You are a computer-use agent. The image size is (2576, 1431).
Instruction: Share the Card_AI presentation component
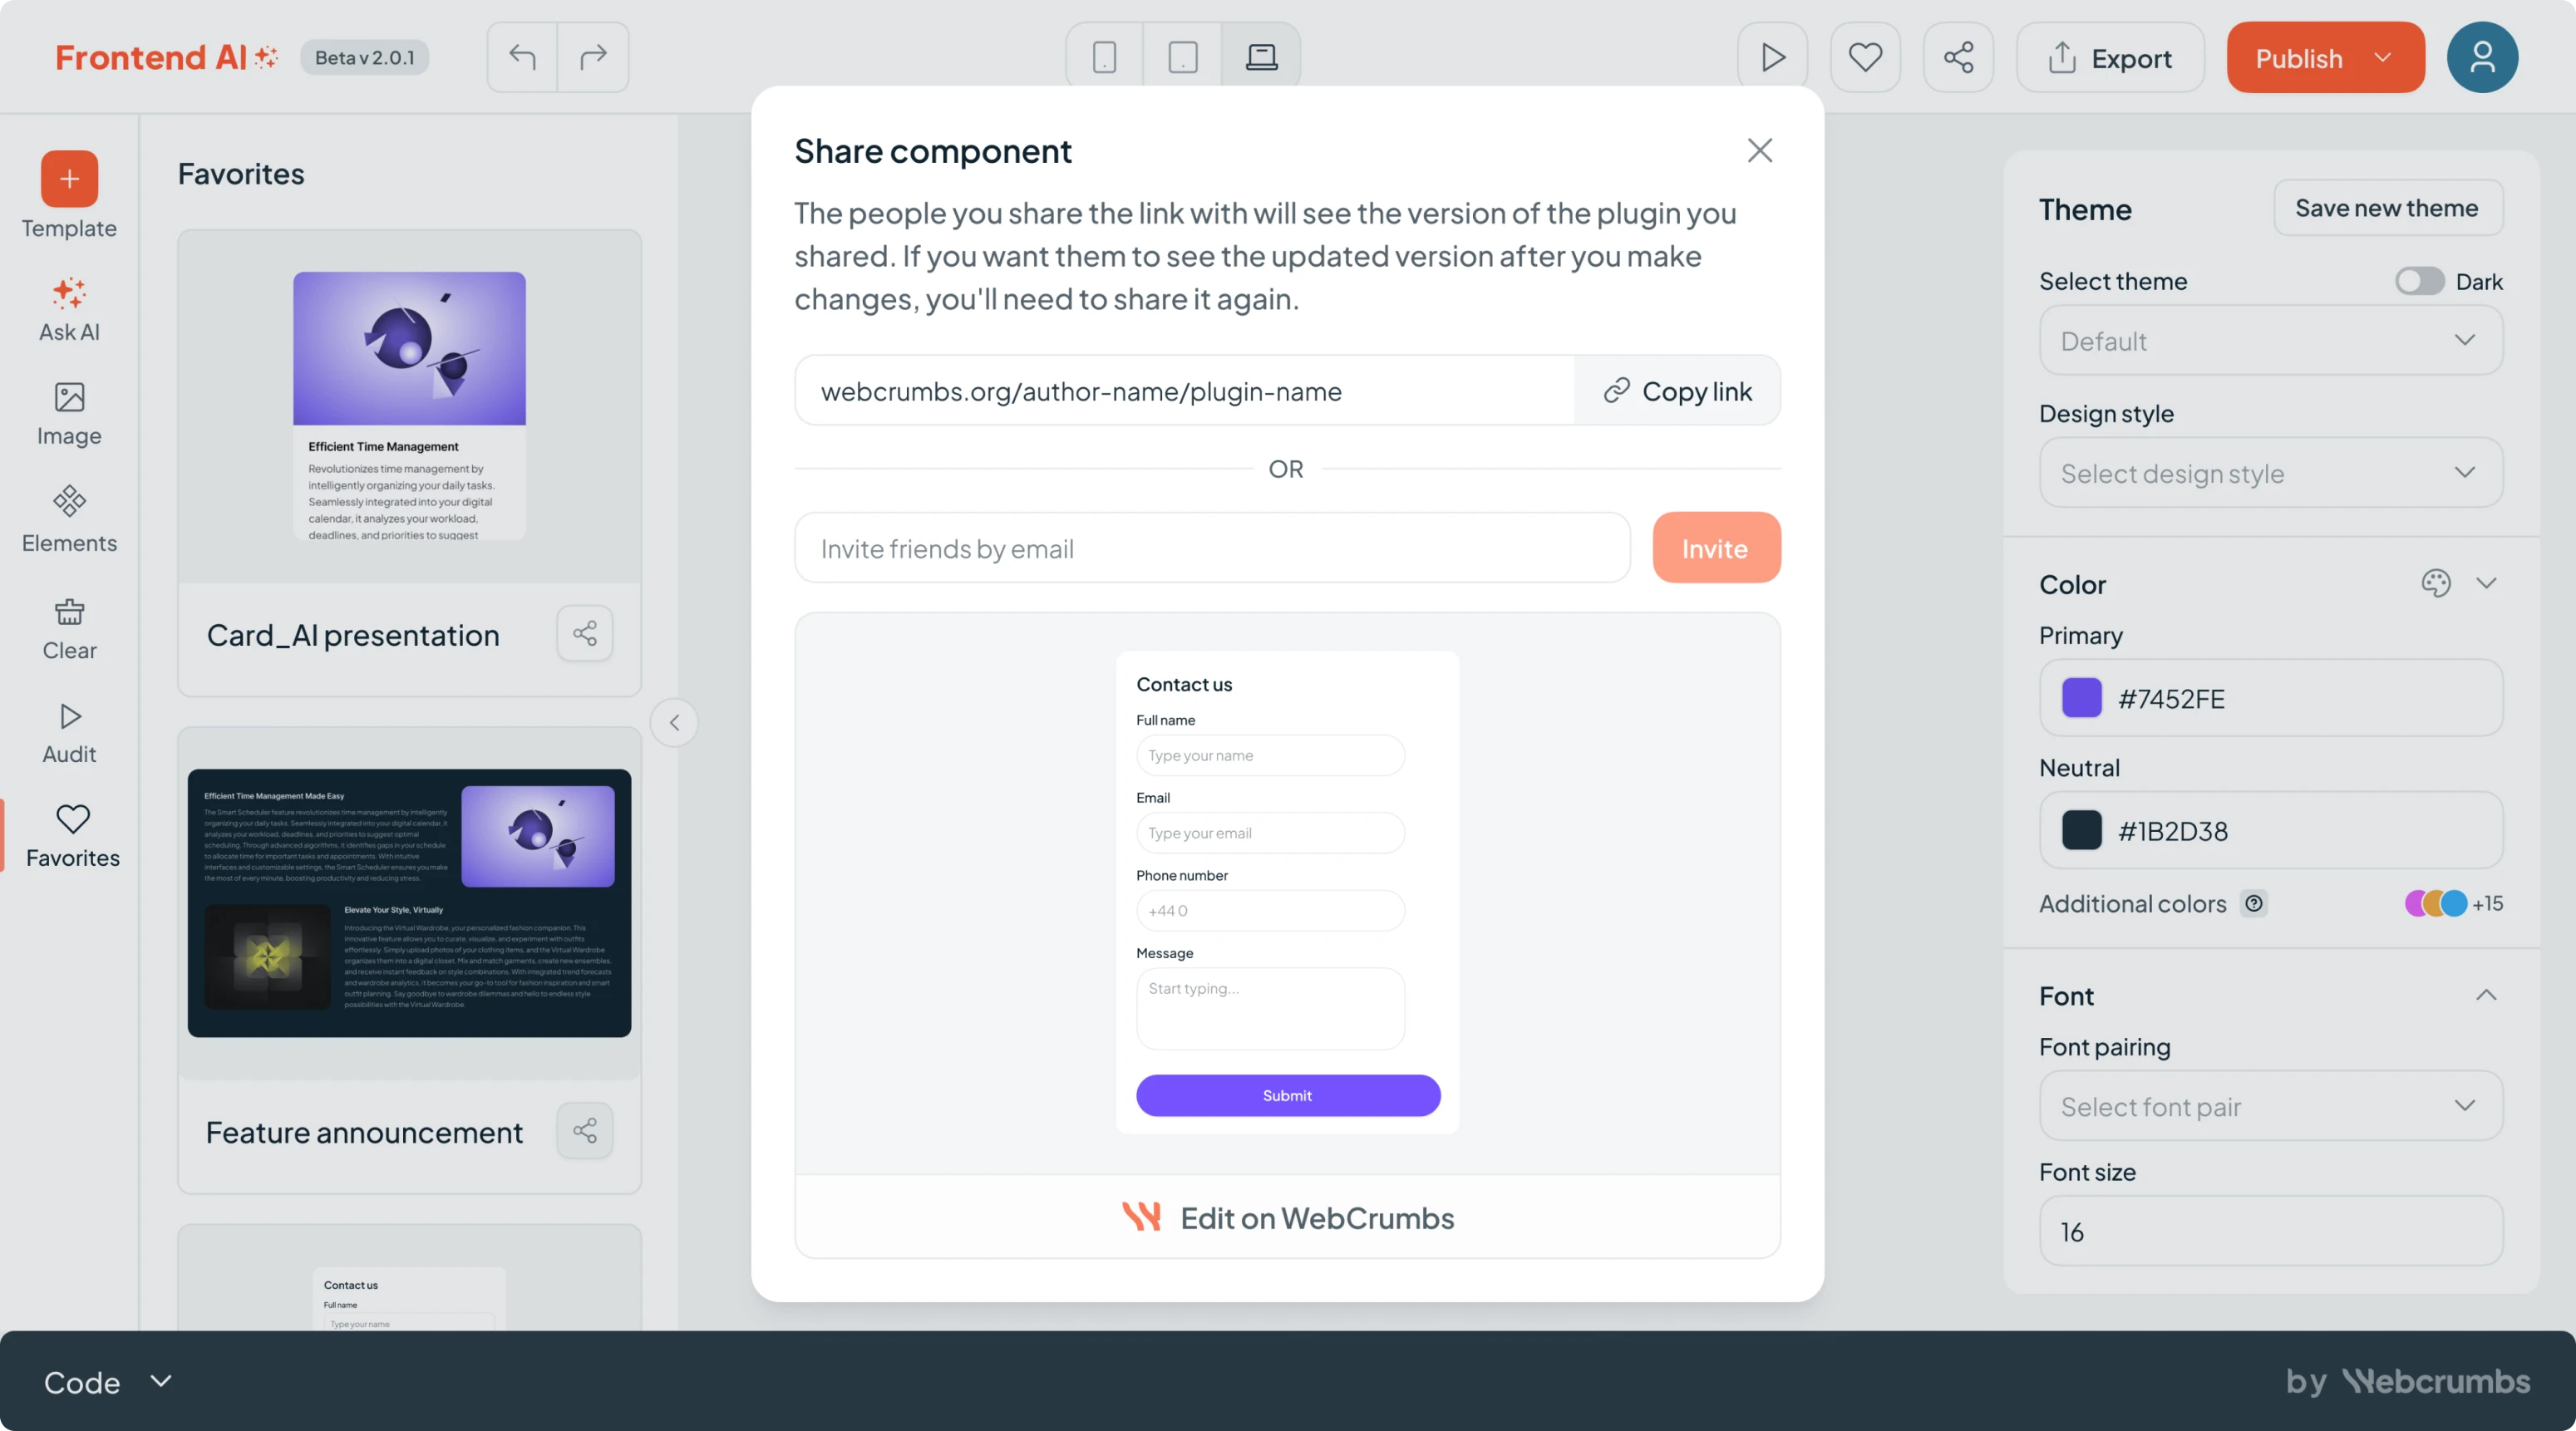[x=585, y=632]
